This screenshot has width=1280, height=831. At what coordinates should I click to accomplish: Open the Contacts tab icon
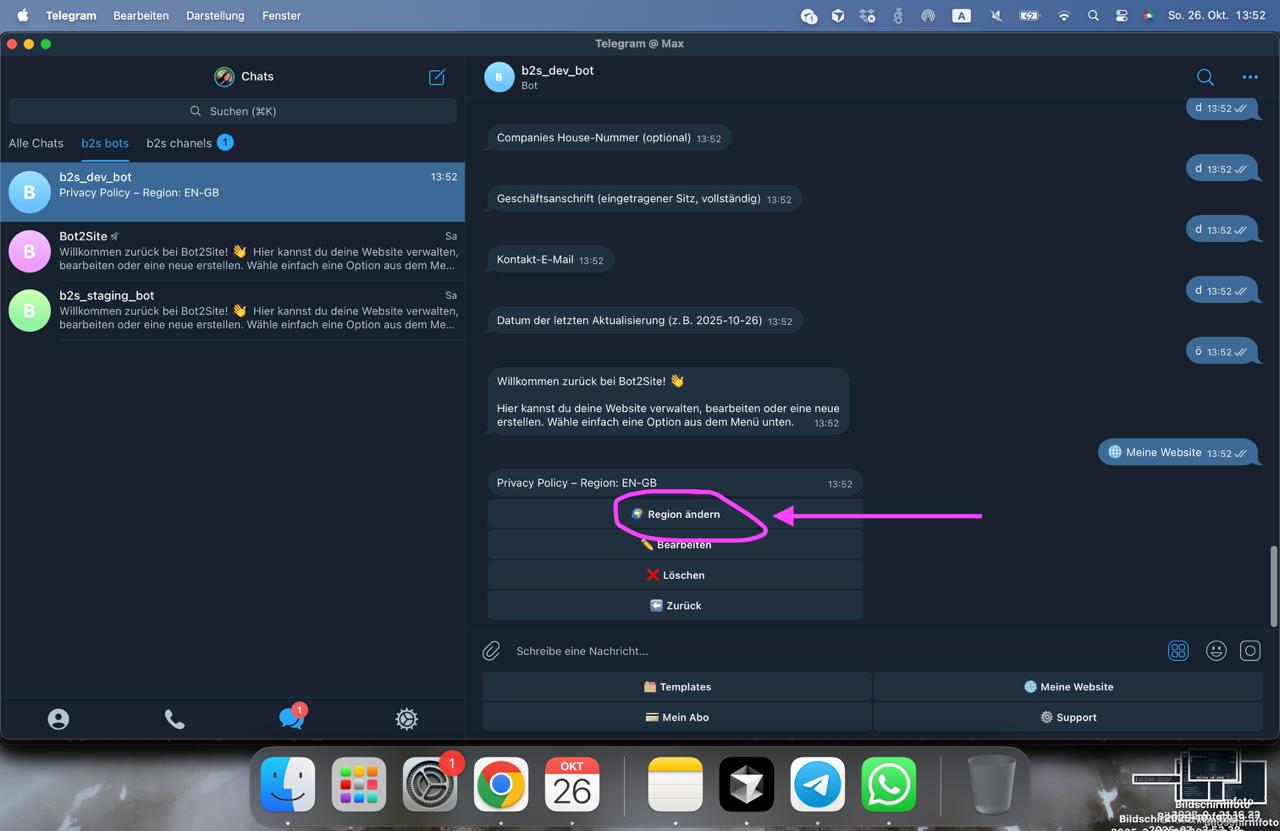(58, 719)
